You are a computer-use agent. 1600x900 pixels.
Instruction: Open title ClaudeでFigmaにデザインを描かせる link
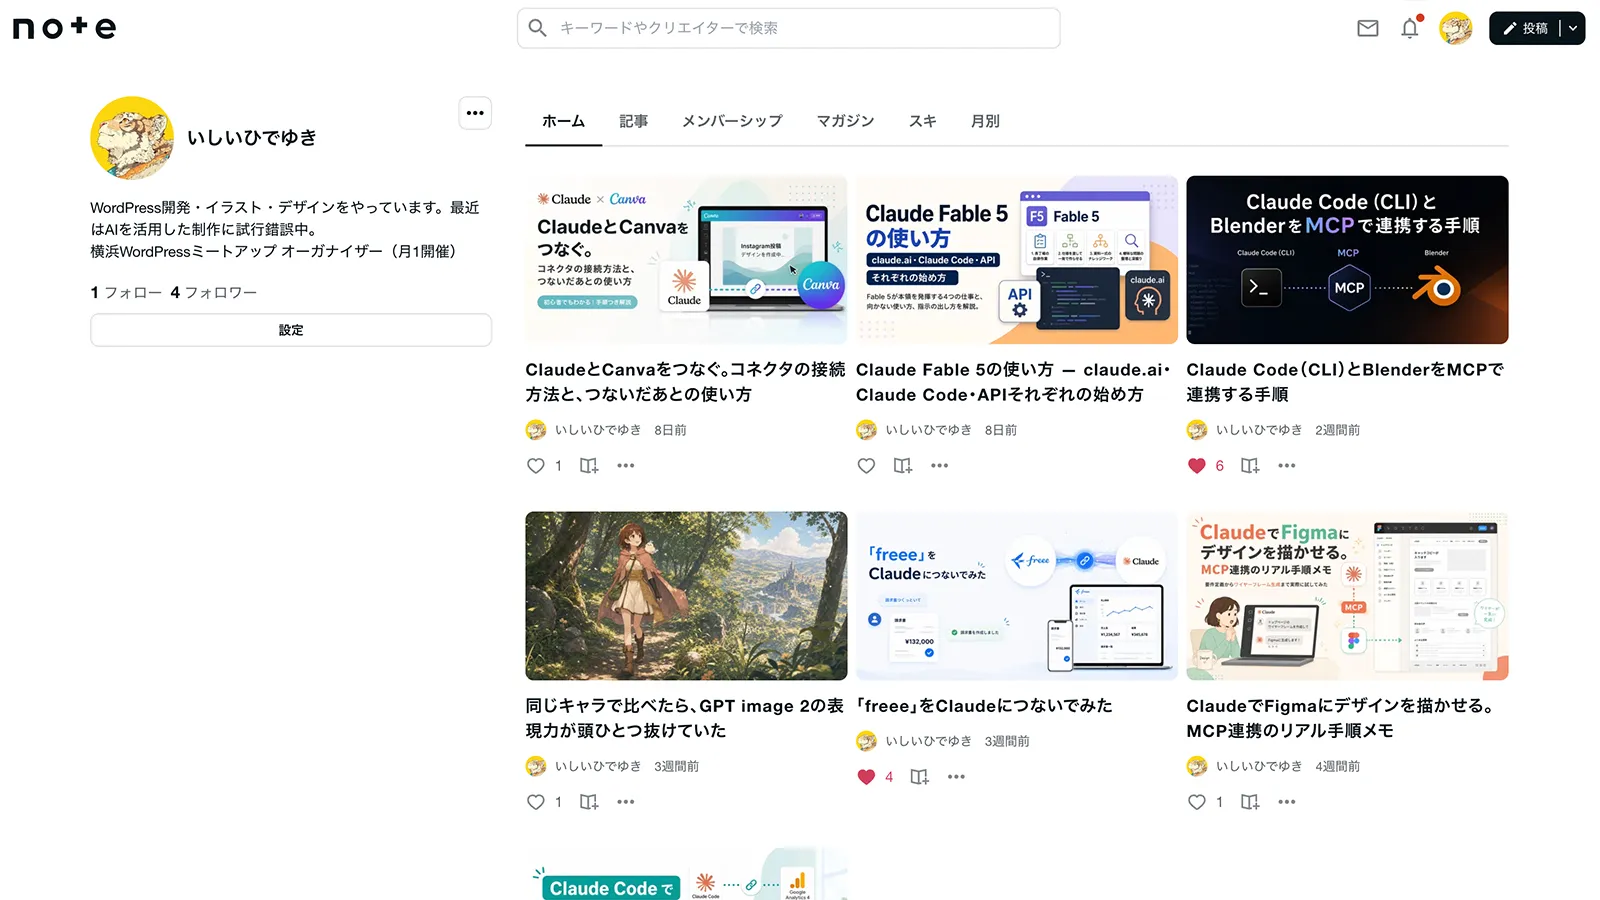point(1341,718)
